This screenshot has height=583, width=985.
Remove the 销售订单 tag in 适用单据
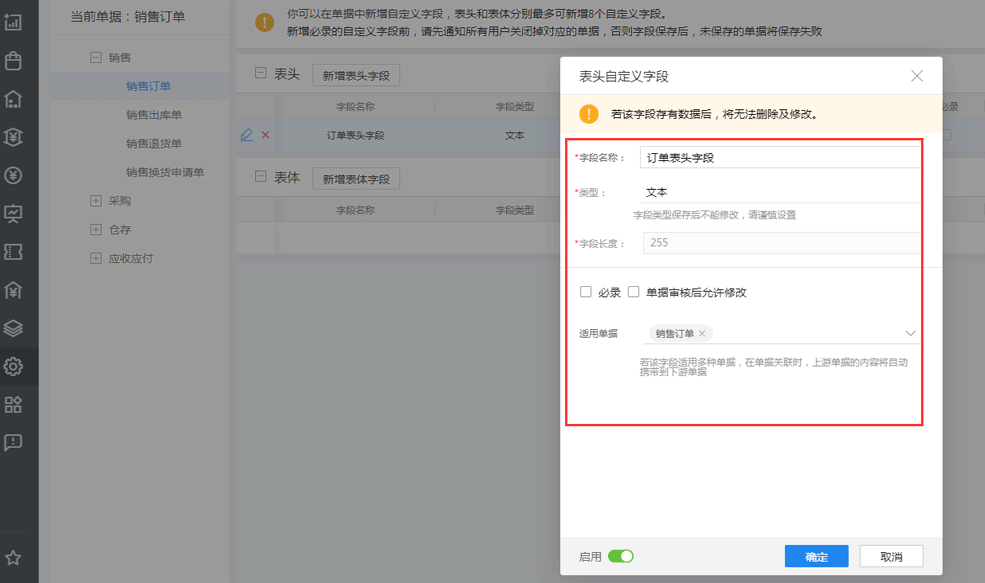click(x=704, y=332)
